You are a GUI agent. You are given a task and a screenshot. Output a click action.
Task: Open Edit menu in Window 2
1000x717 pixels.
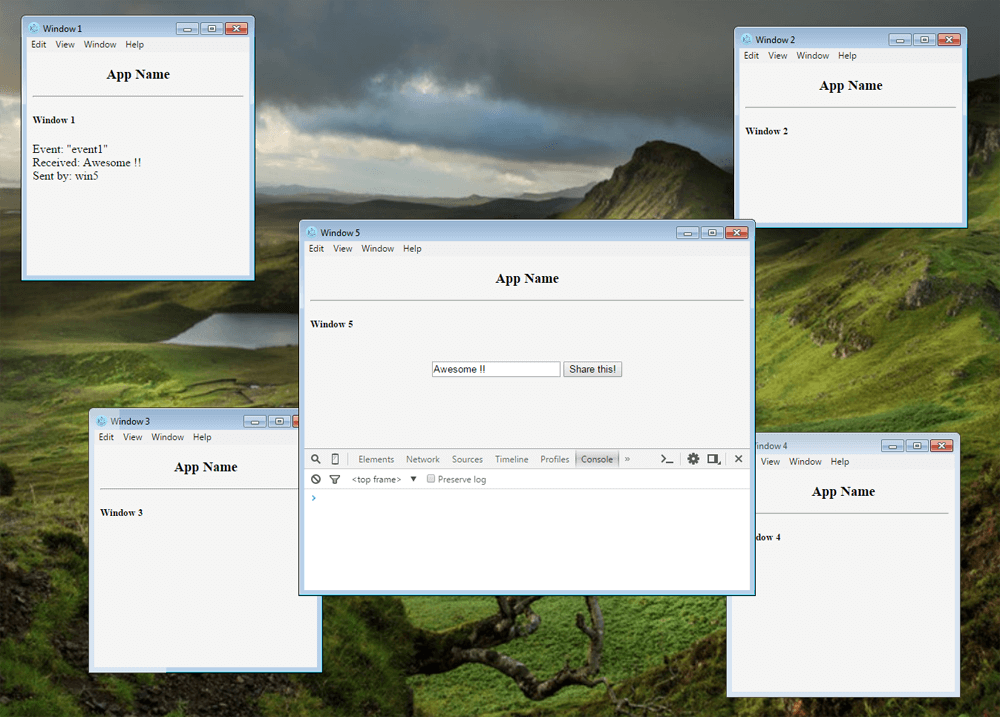click(x=751, y=55)
